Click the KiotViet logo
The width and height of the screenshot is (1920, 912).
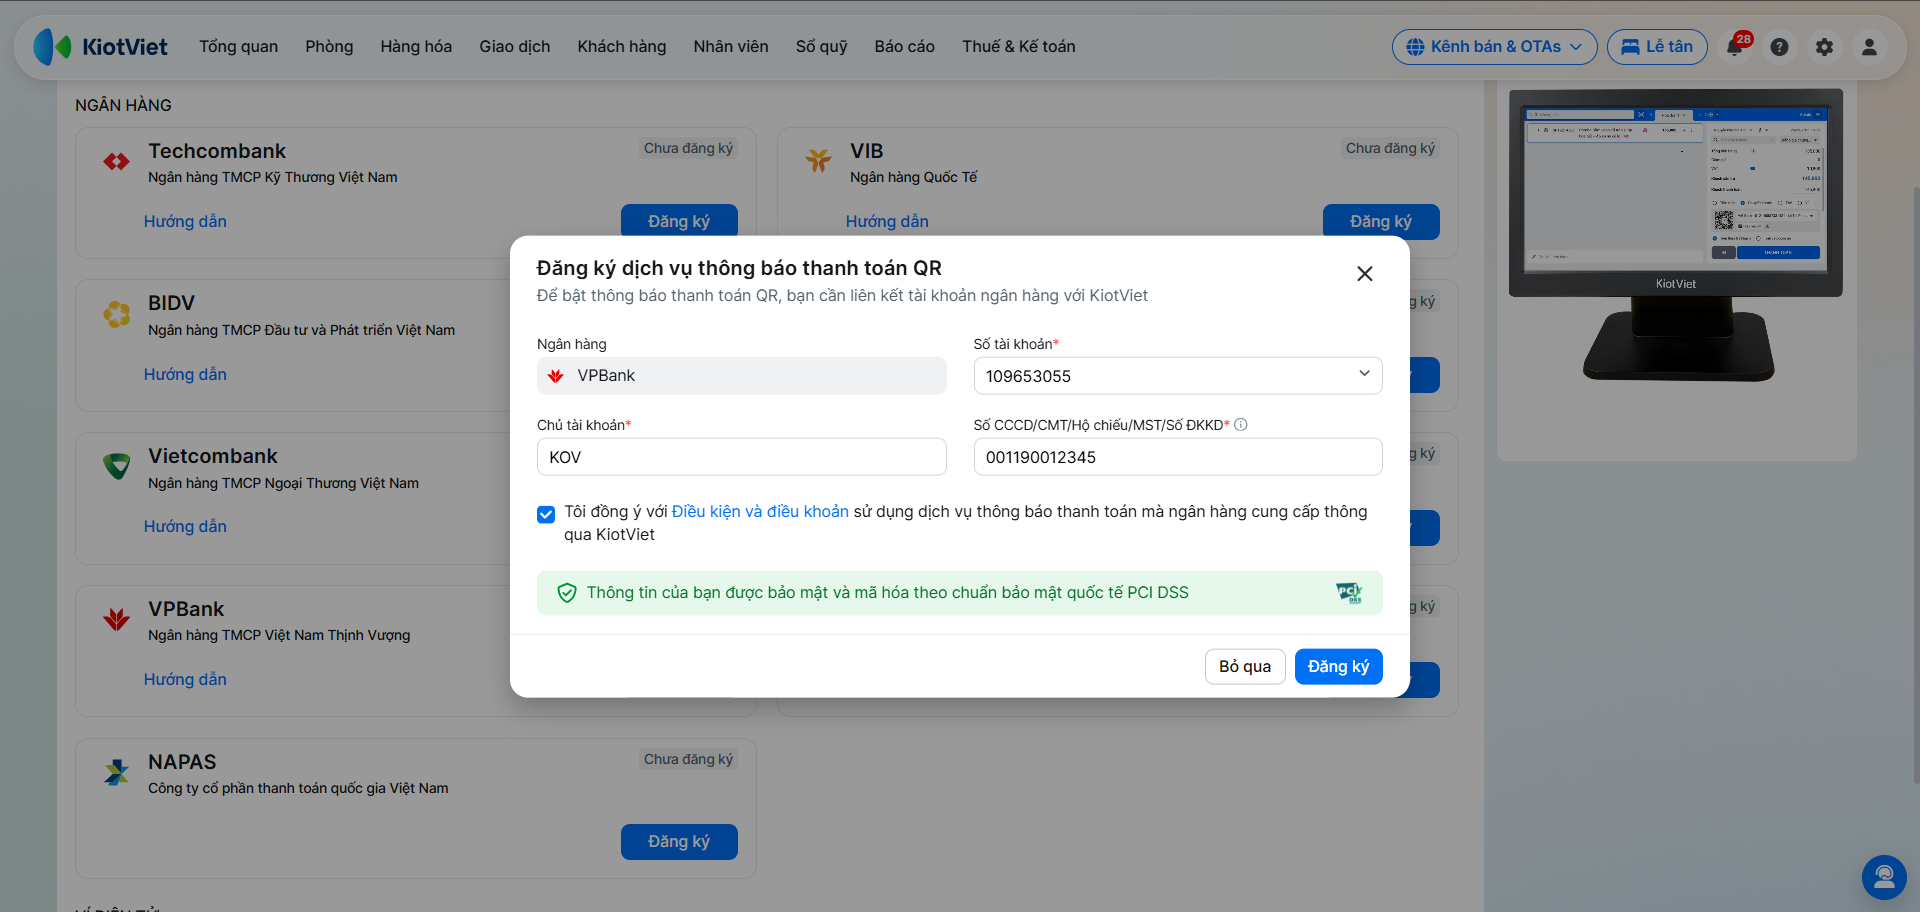(x=100, y=47)
